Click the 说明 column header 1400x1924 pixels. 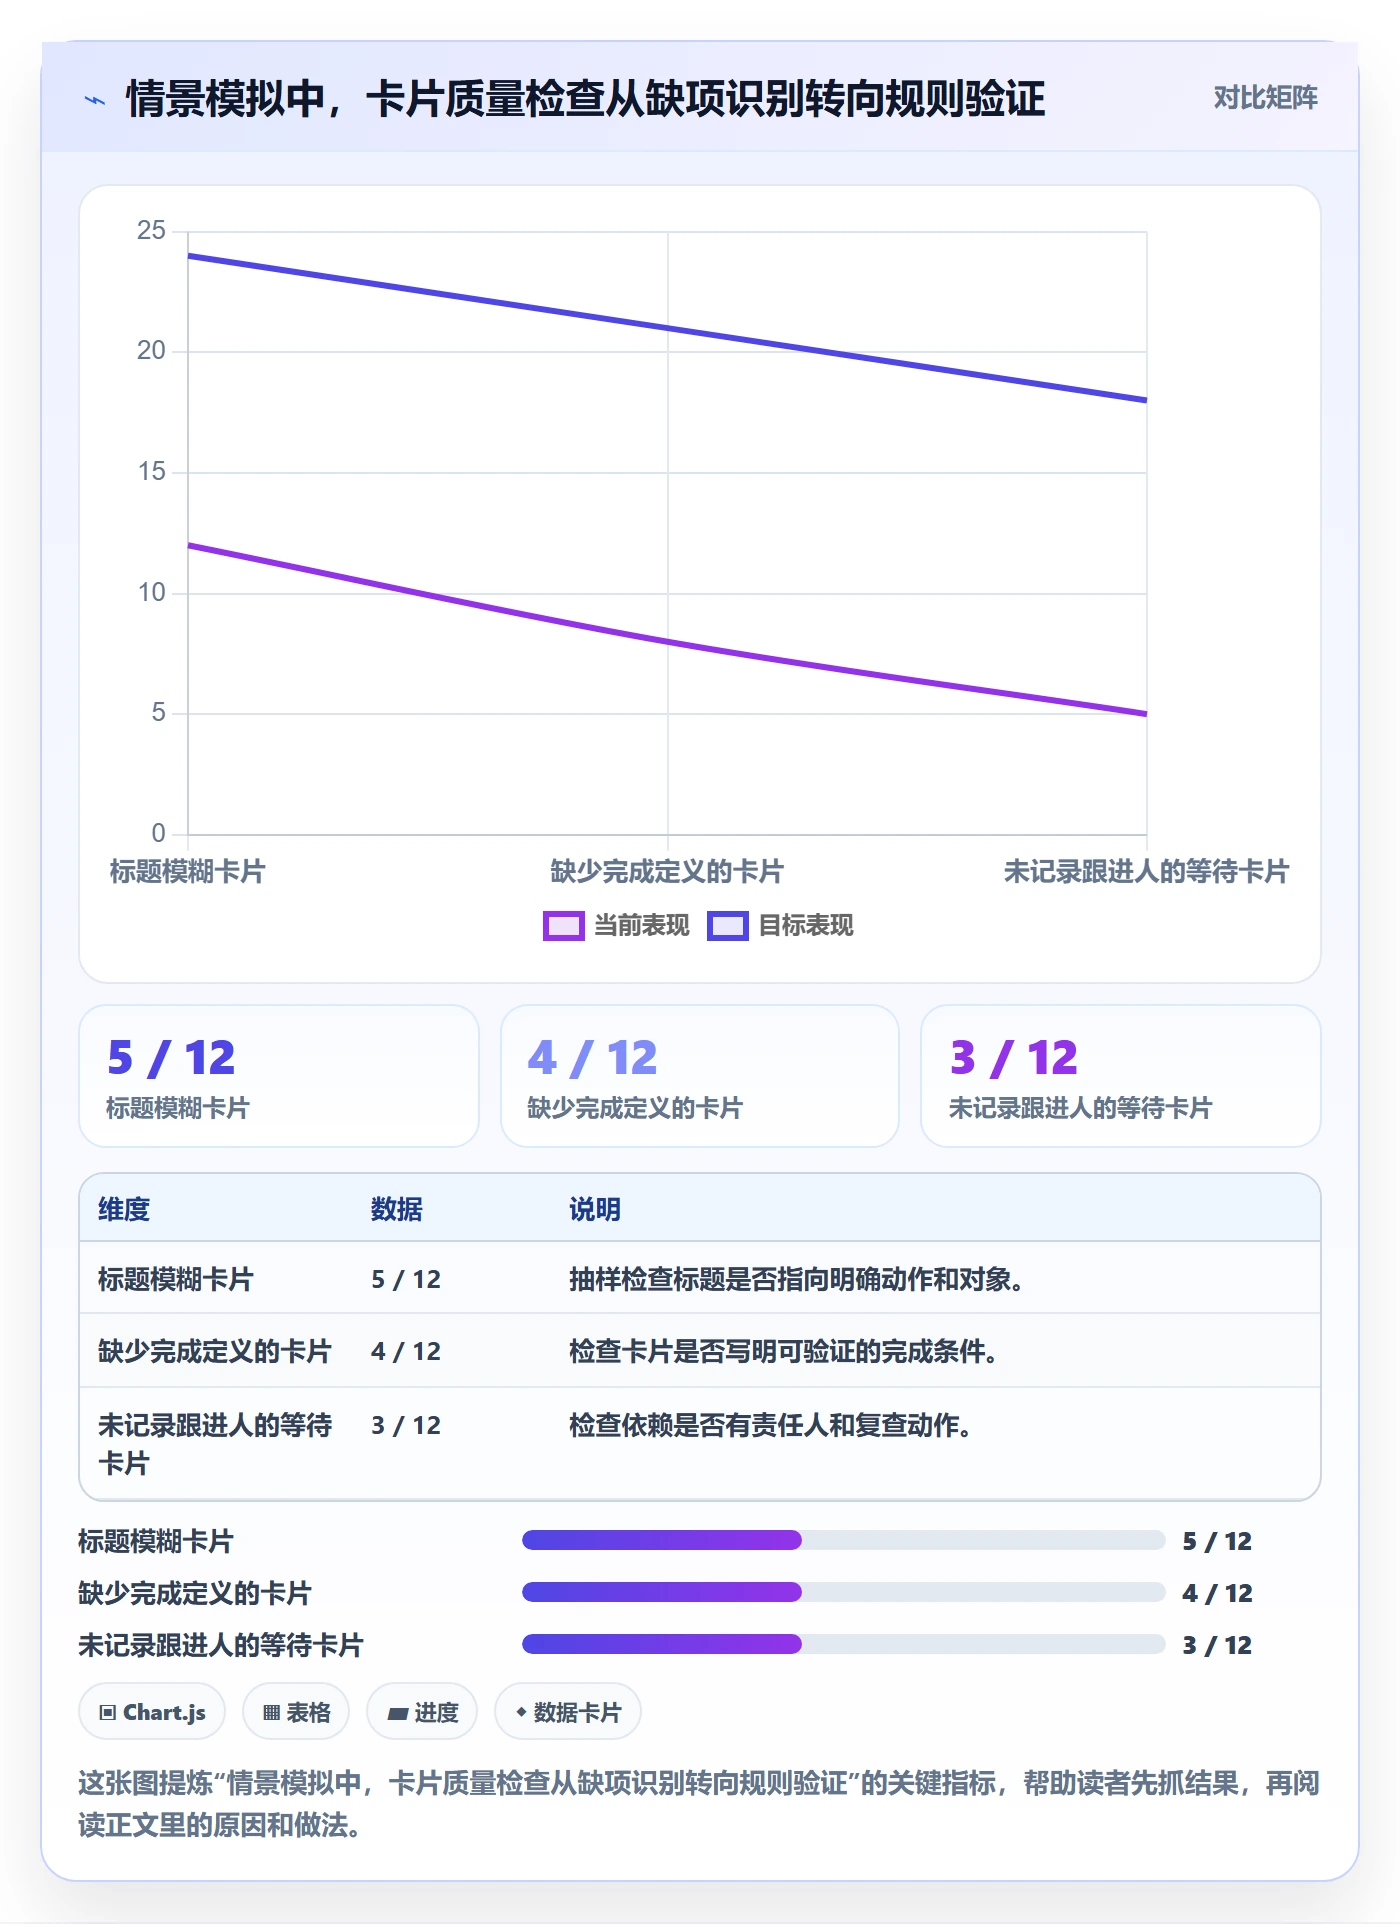tap(595, 1209)
